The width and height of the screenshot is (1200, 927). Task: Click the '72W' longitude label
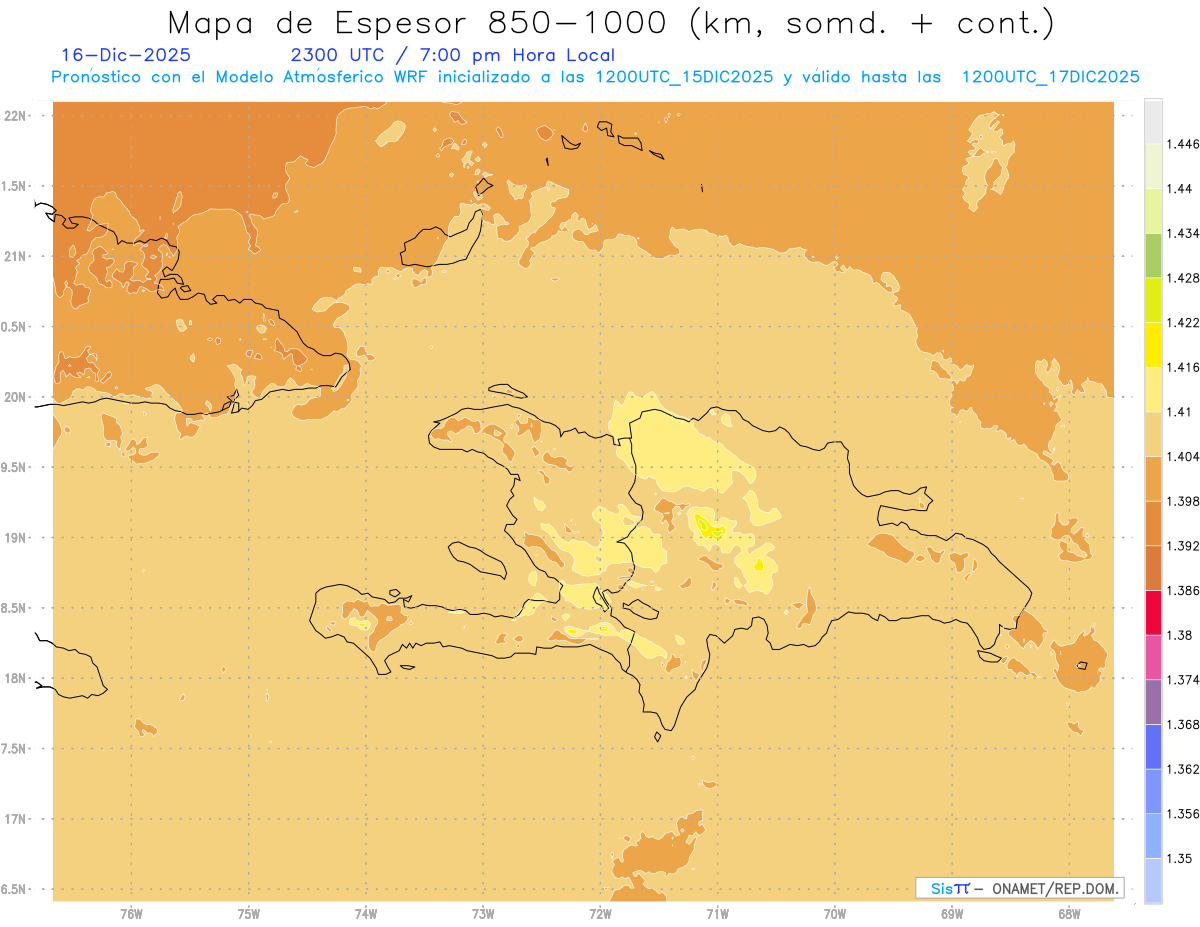tap(600, 914)
